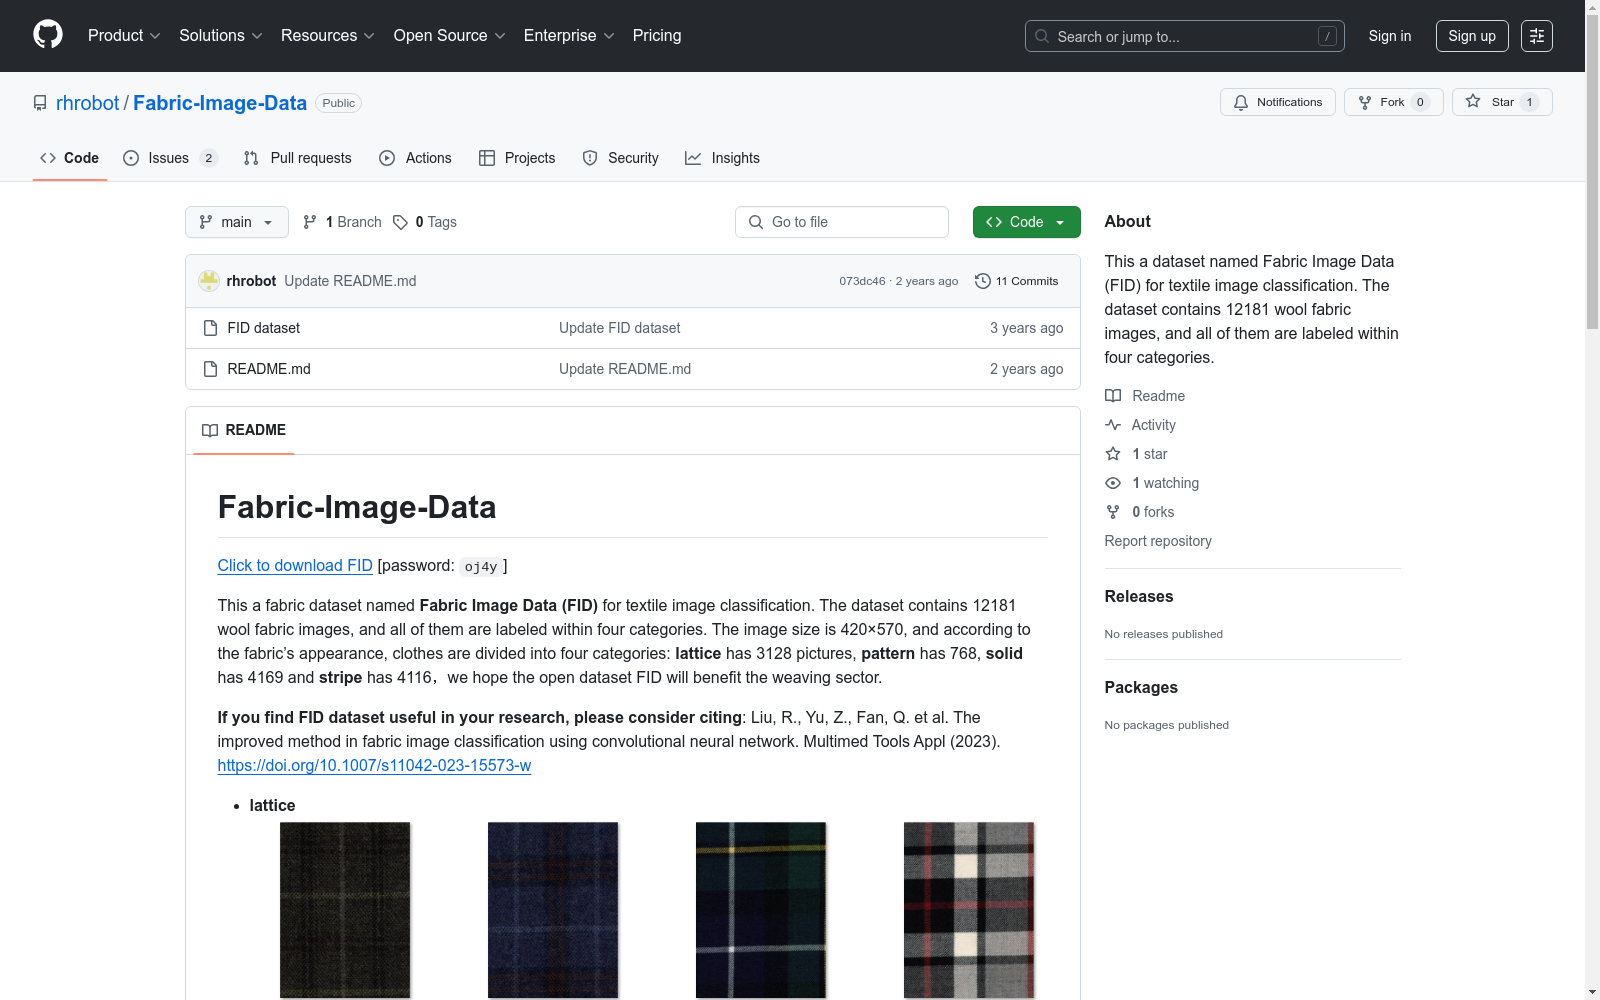Image resolution: width=1600 pixels, height=1000 pixels.
Task: View the 1 Branch list
Action: tap(342, 222)
